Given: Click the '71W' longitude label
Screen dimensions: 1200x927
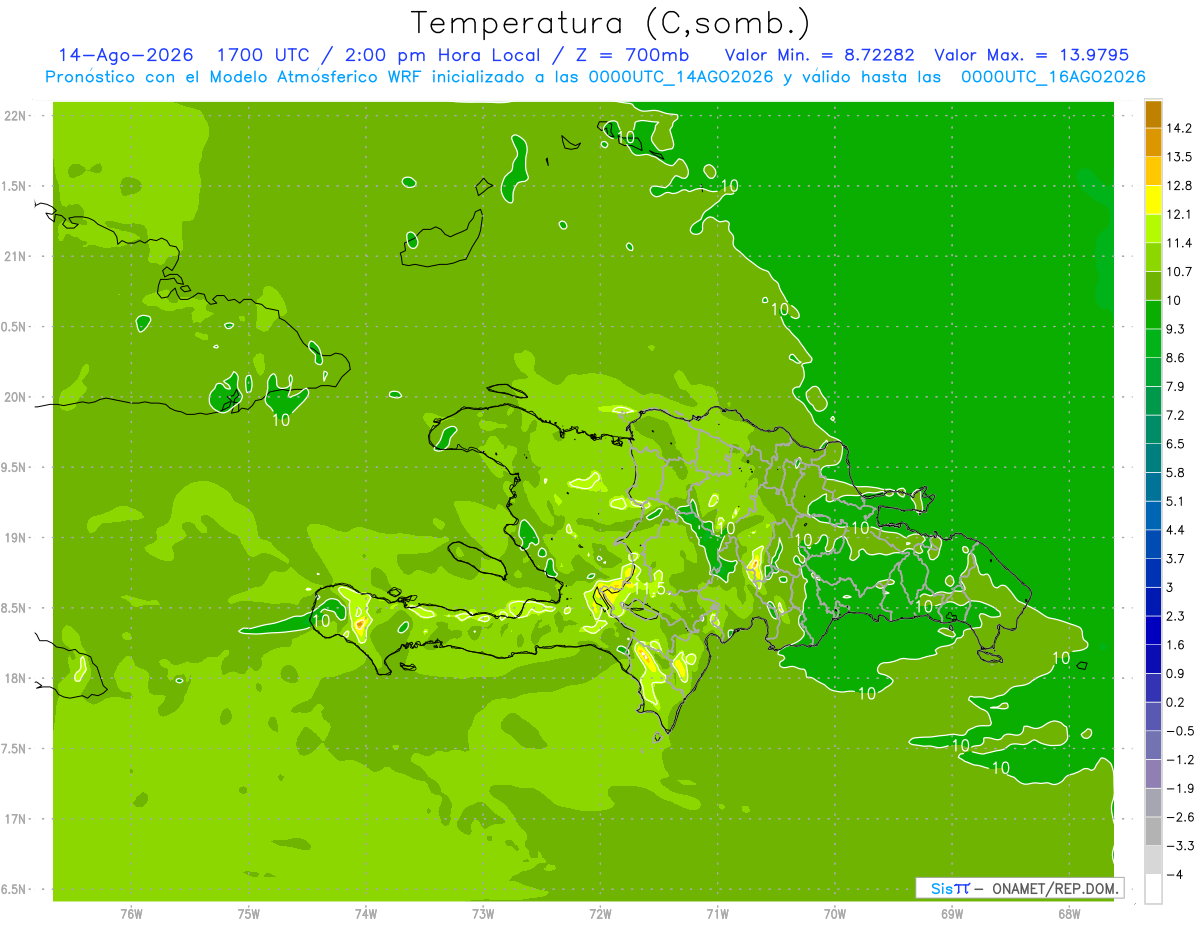Looking at the screenshot, I should 717,913.
